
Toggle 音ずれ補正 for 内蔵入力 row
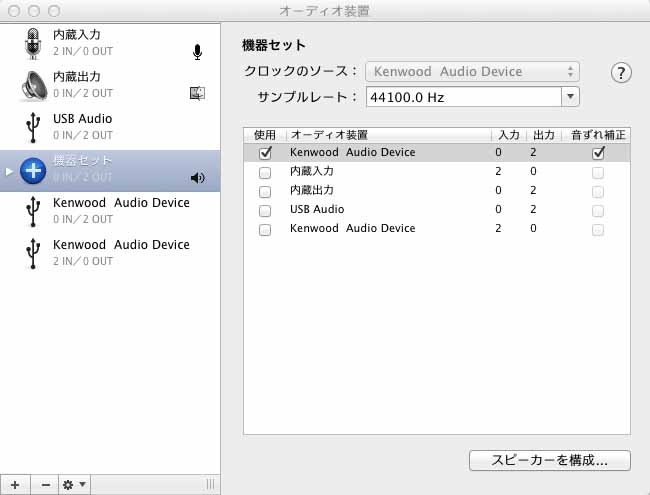pyautogui.click(x=598, y=172)
